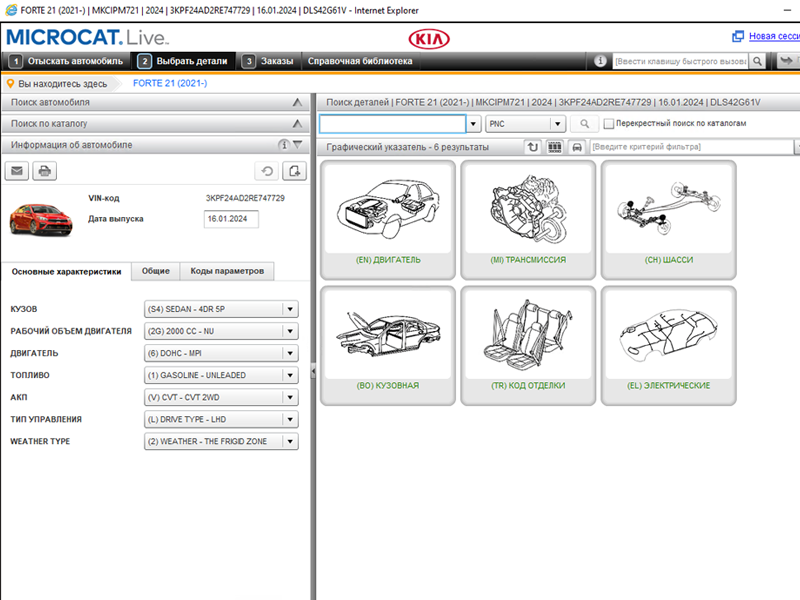Focus the hotkey quick-access input field

click(x=680, y=61)
